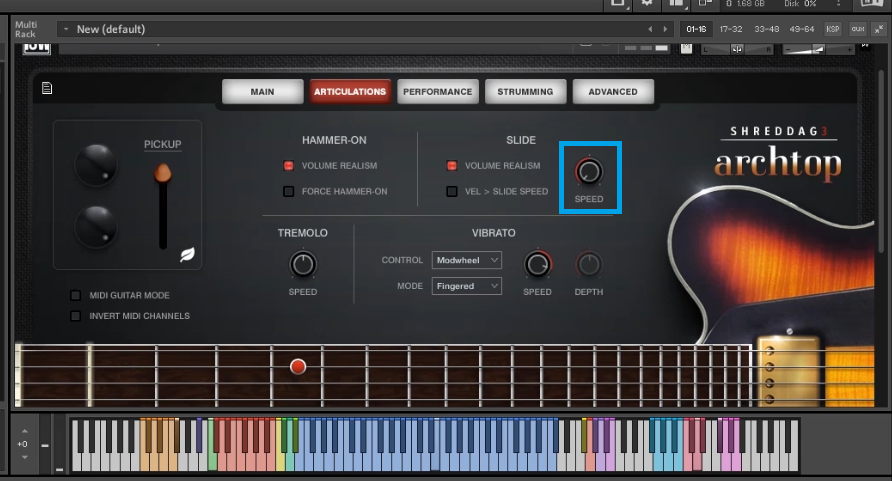Viewport: 892px width, 481px height.
Task: Click the workspace layout icon in top bar
Action: [676, 3]
